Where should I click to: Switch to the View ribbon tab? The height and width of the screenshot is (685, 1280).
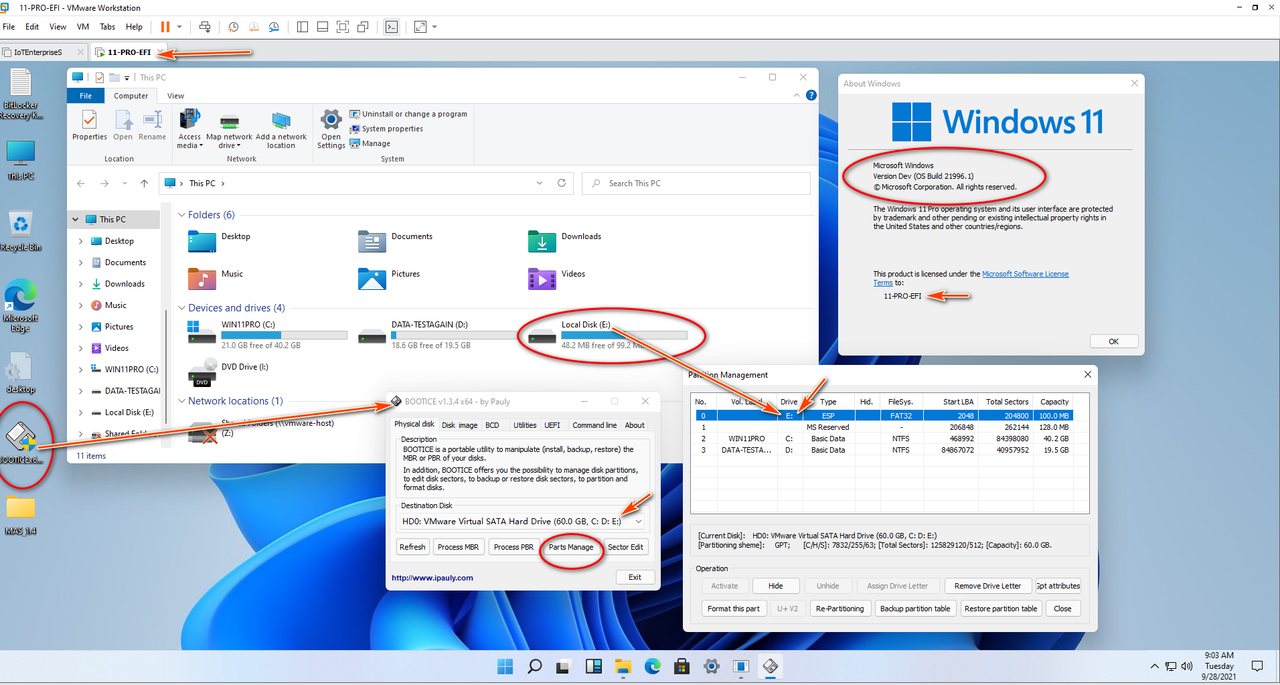pos(175,96)
